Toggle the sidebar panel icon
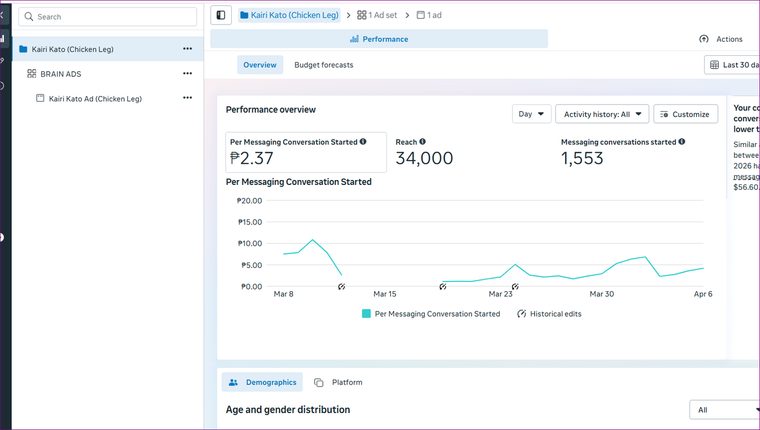 tap(221, 15)
